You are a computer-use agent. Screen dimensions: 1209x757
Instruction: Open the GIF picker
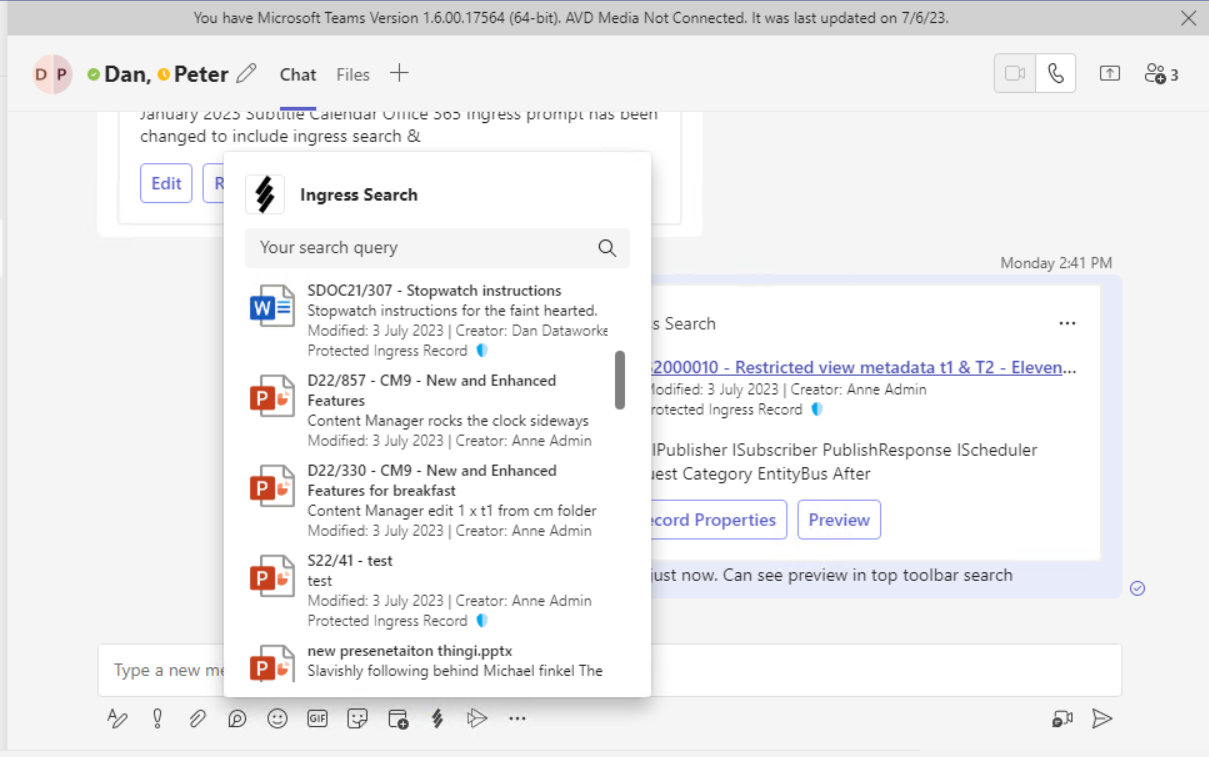(317, 718)
